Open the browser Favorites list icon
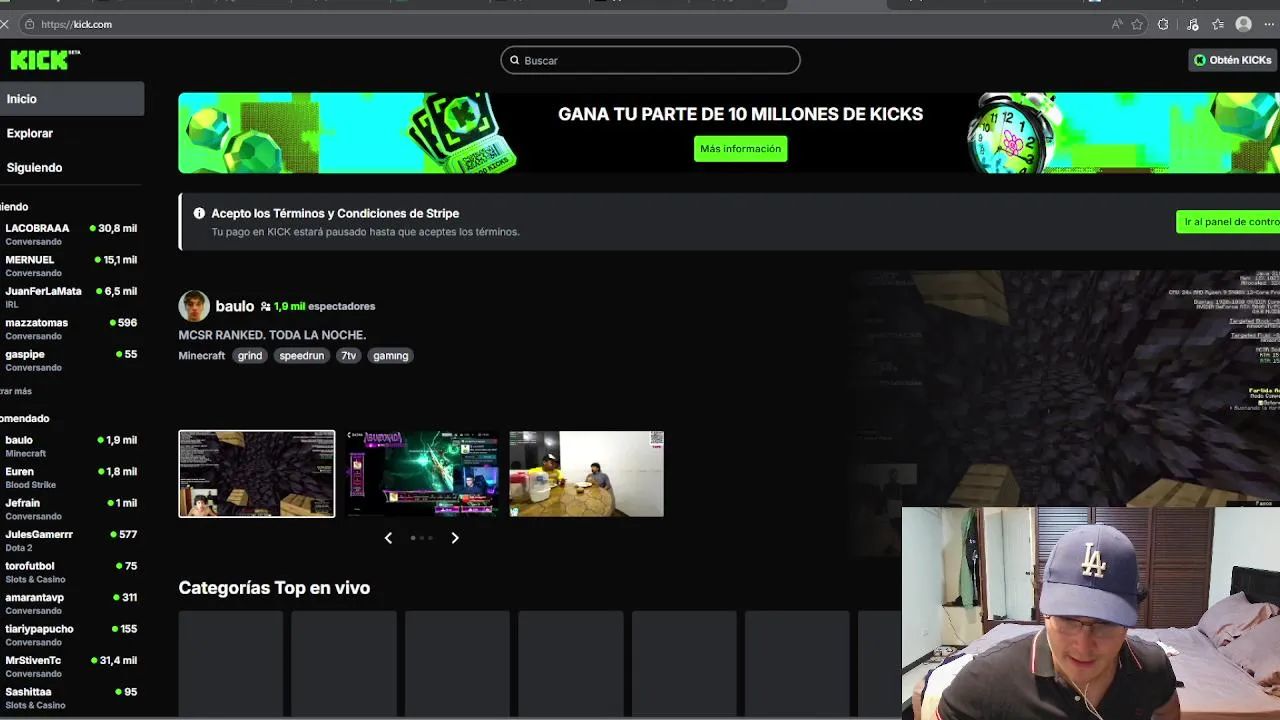Viewport: 1280px width, 720px height. (x=1218, y=24)
